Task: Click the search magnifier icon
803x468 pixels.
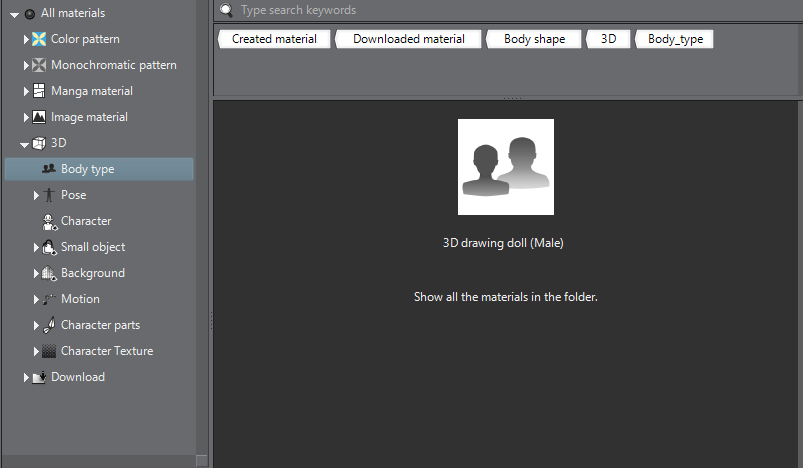Action: (226, 10)
